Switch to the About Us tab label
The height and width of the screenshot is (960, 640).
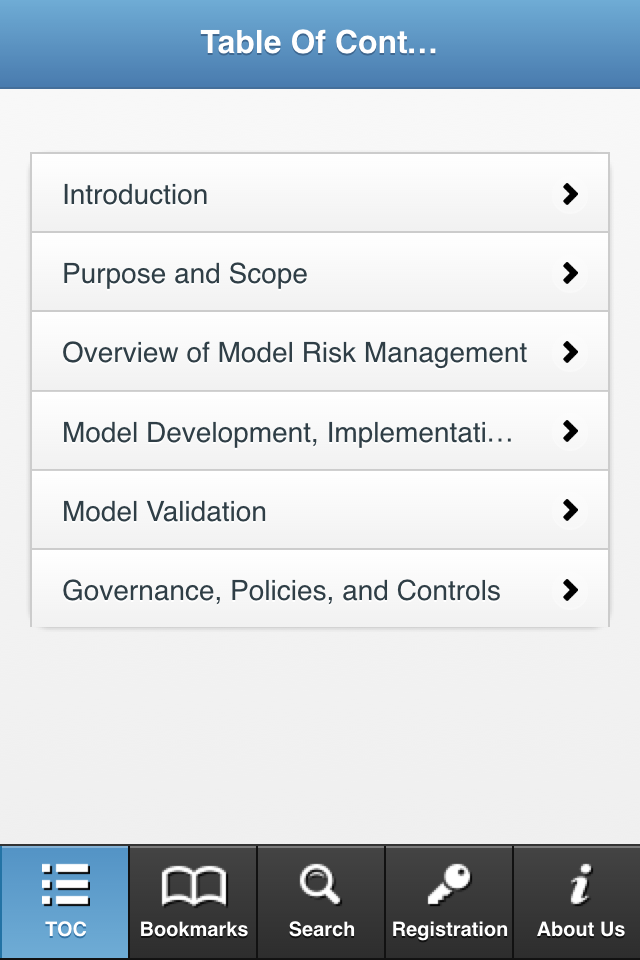580,929
